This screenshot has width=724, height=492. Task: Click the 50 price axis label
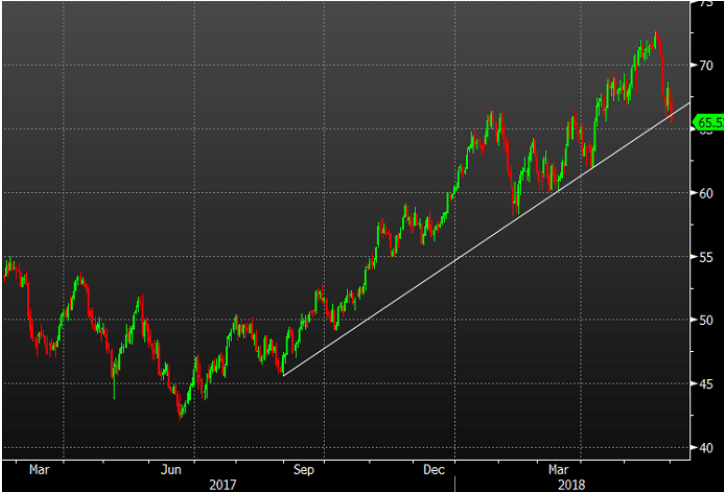706,320
